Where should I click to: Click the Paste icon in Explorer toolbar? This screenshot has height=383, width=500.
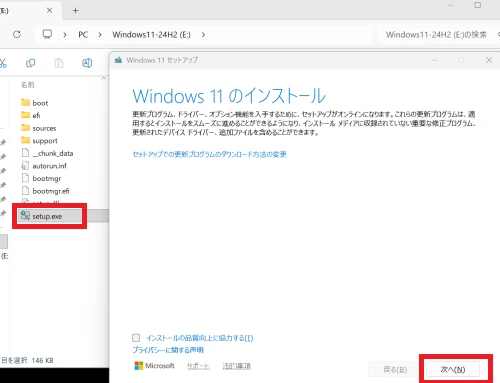click(x=59, y=63)
